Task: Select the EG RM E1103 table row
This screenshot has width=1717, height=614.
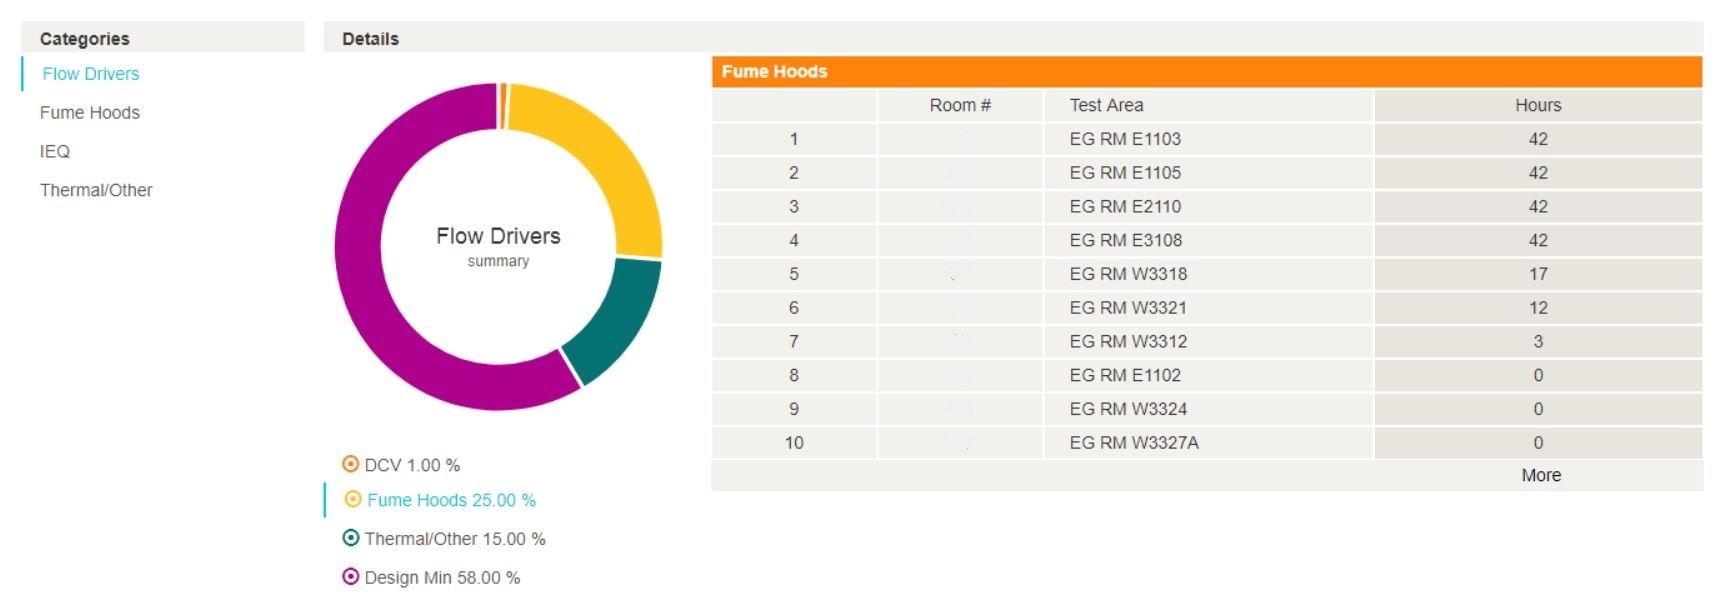Action: pos(1125,139)
